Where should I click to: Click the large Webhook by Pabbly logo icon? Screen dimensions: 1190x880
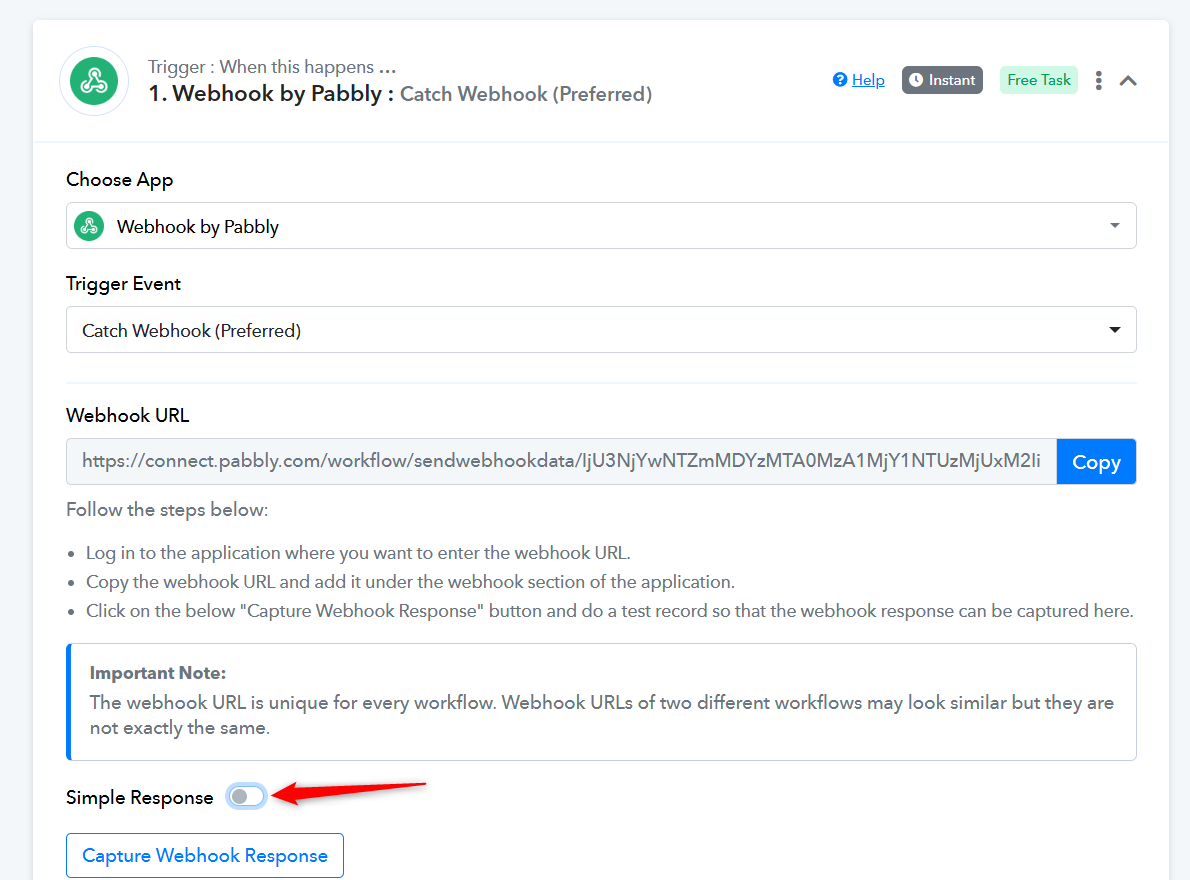[x=94, y=81]
